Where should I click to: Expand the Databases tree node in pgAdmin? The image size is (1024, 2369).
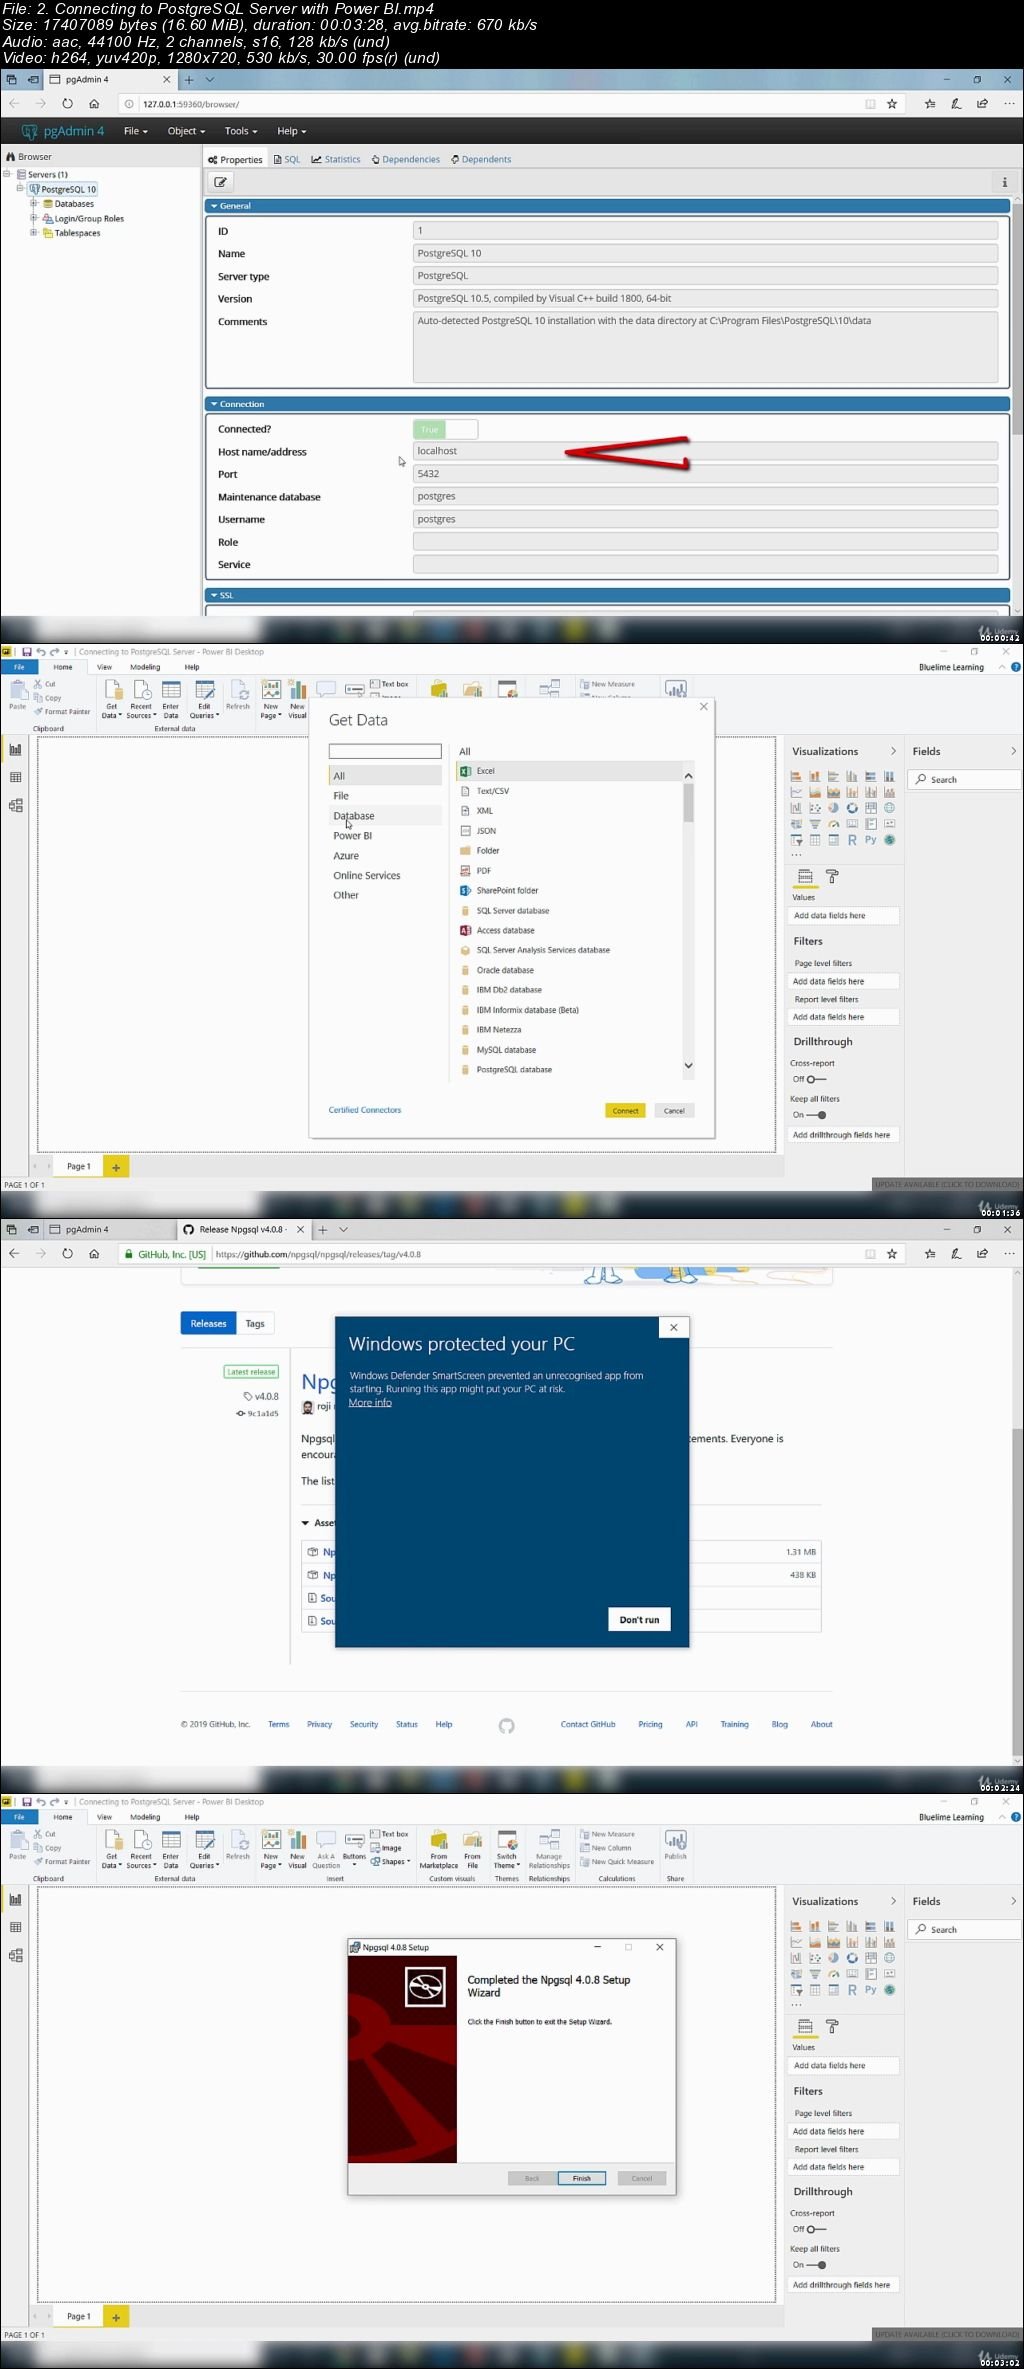tap(33, 203)
